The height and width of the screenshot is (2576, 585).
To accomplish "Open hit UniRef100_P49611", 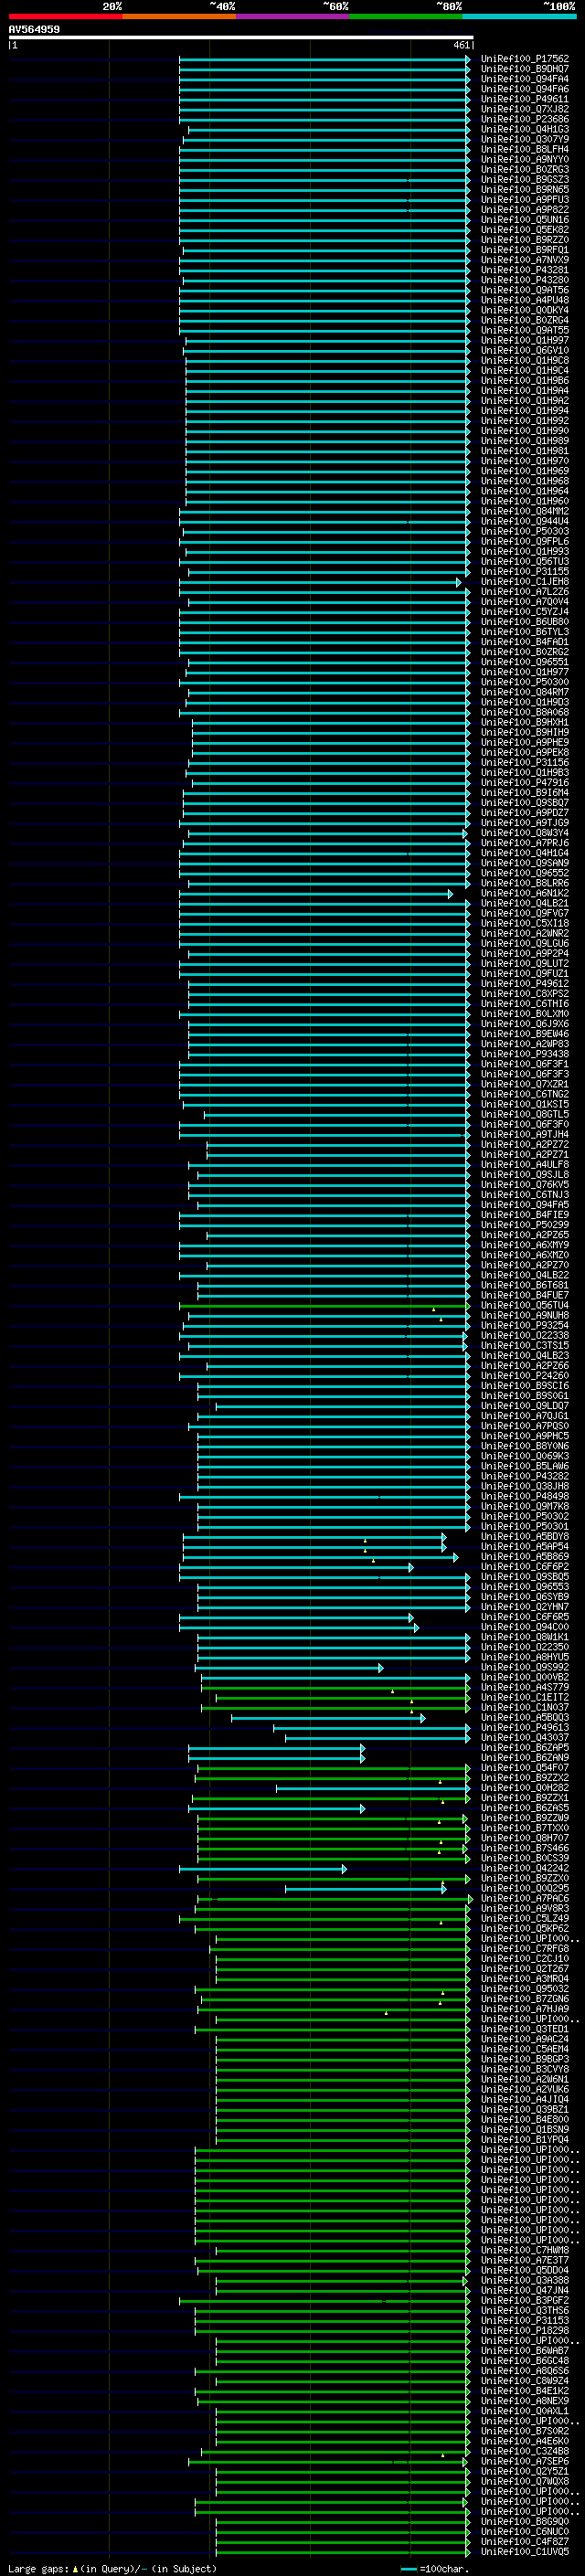I will tap(524, 99).
